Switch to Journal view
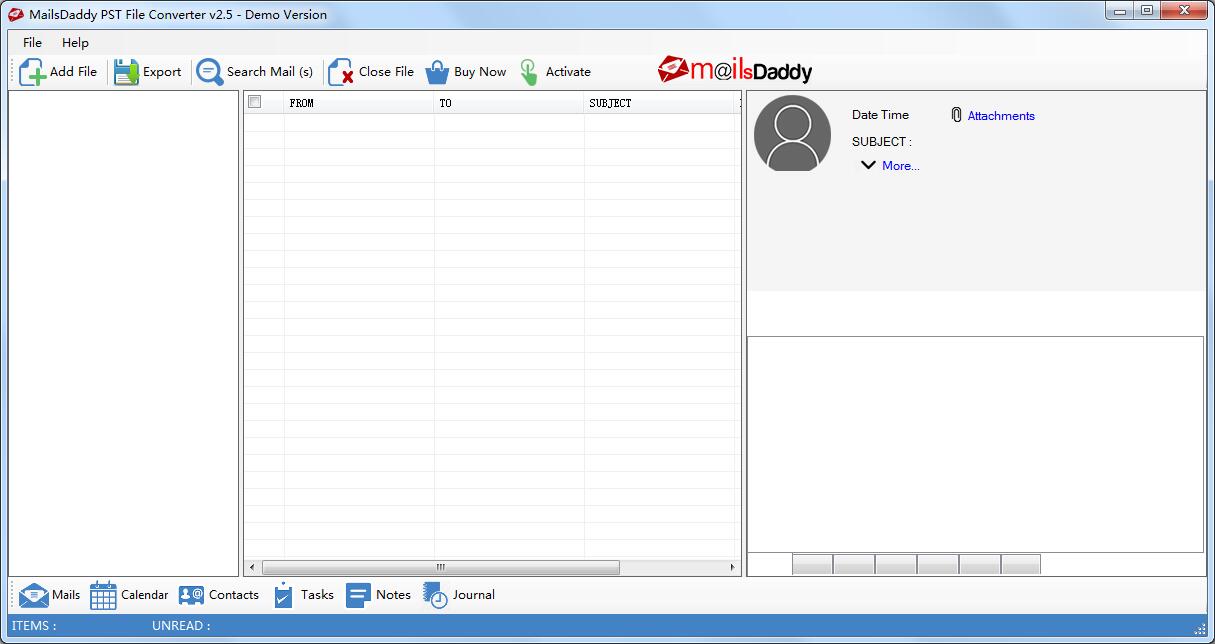Image resolution: width=1215 pixels, height=644 pixels. point(459,595)
